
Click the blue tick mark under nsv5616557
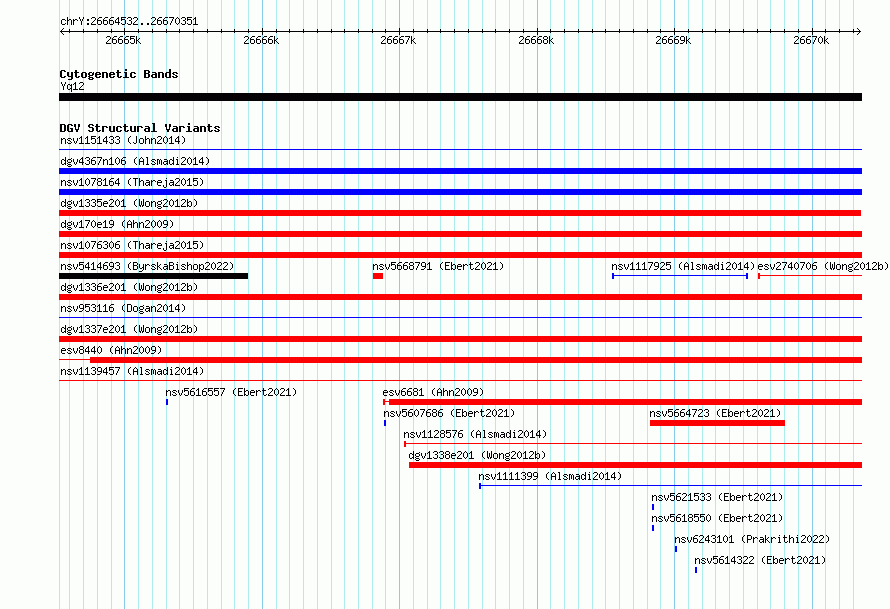[167, 402]
